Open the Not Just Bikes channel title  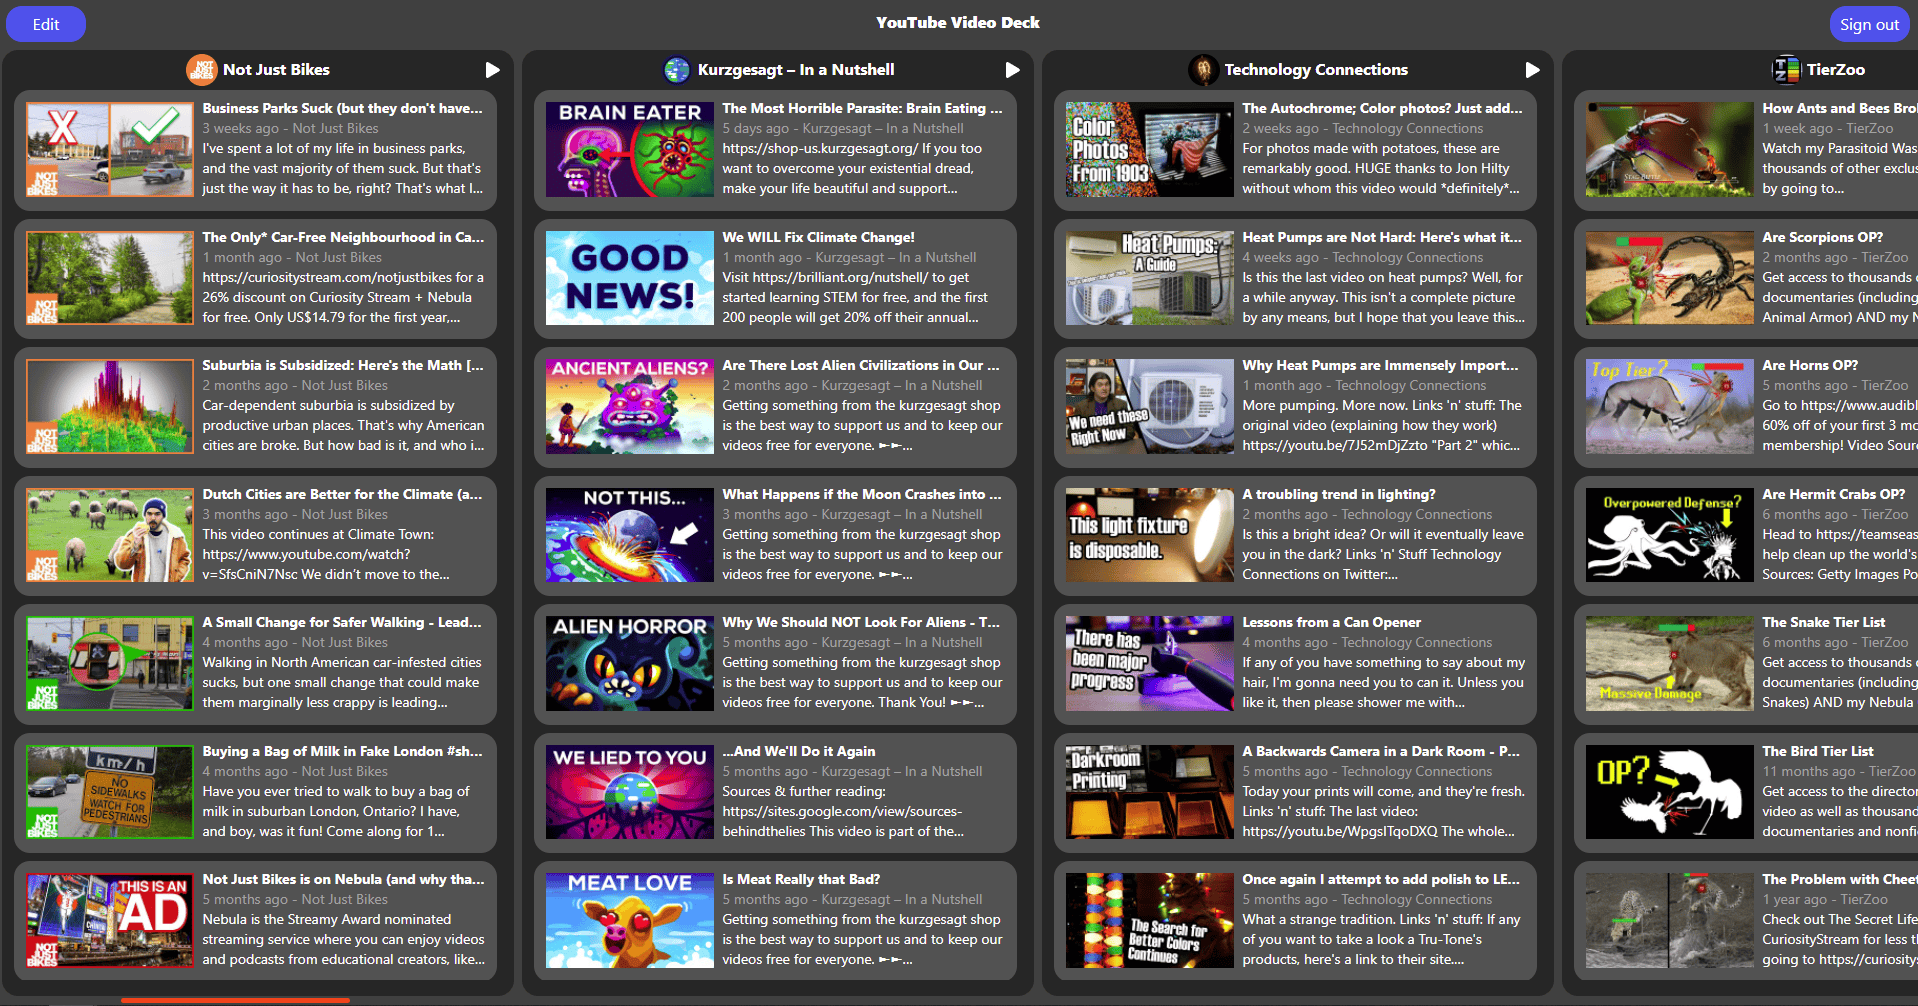point(276,70)
